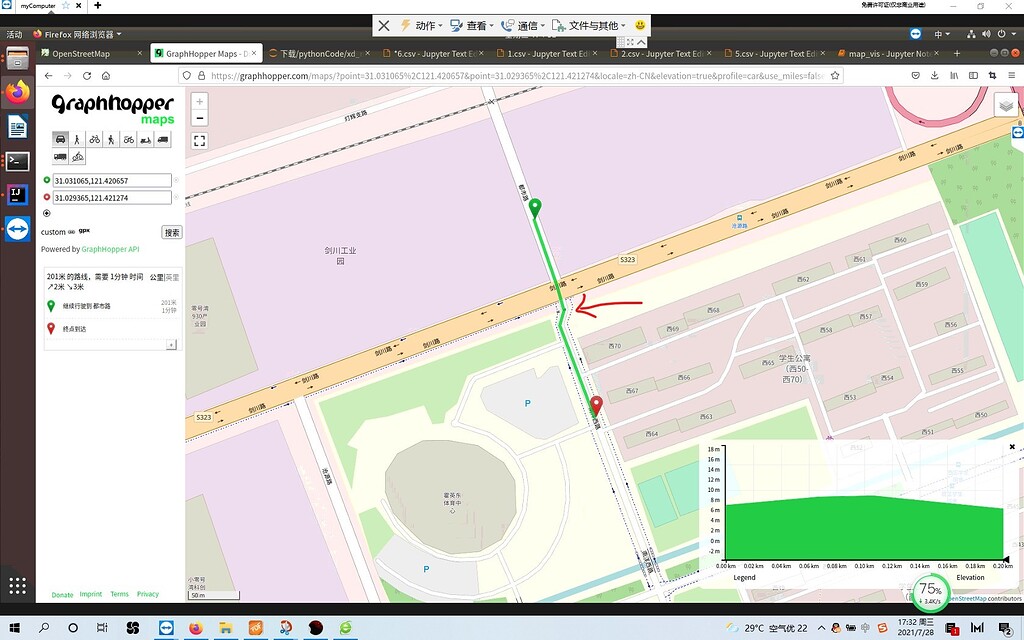Select the bicycle routing profile

pyautogui.click(x=94, y=140)
